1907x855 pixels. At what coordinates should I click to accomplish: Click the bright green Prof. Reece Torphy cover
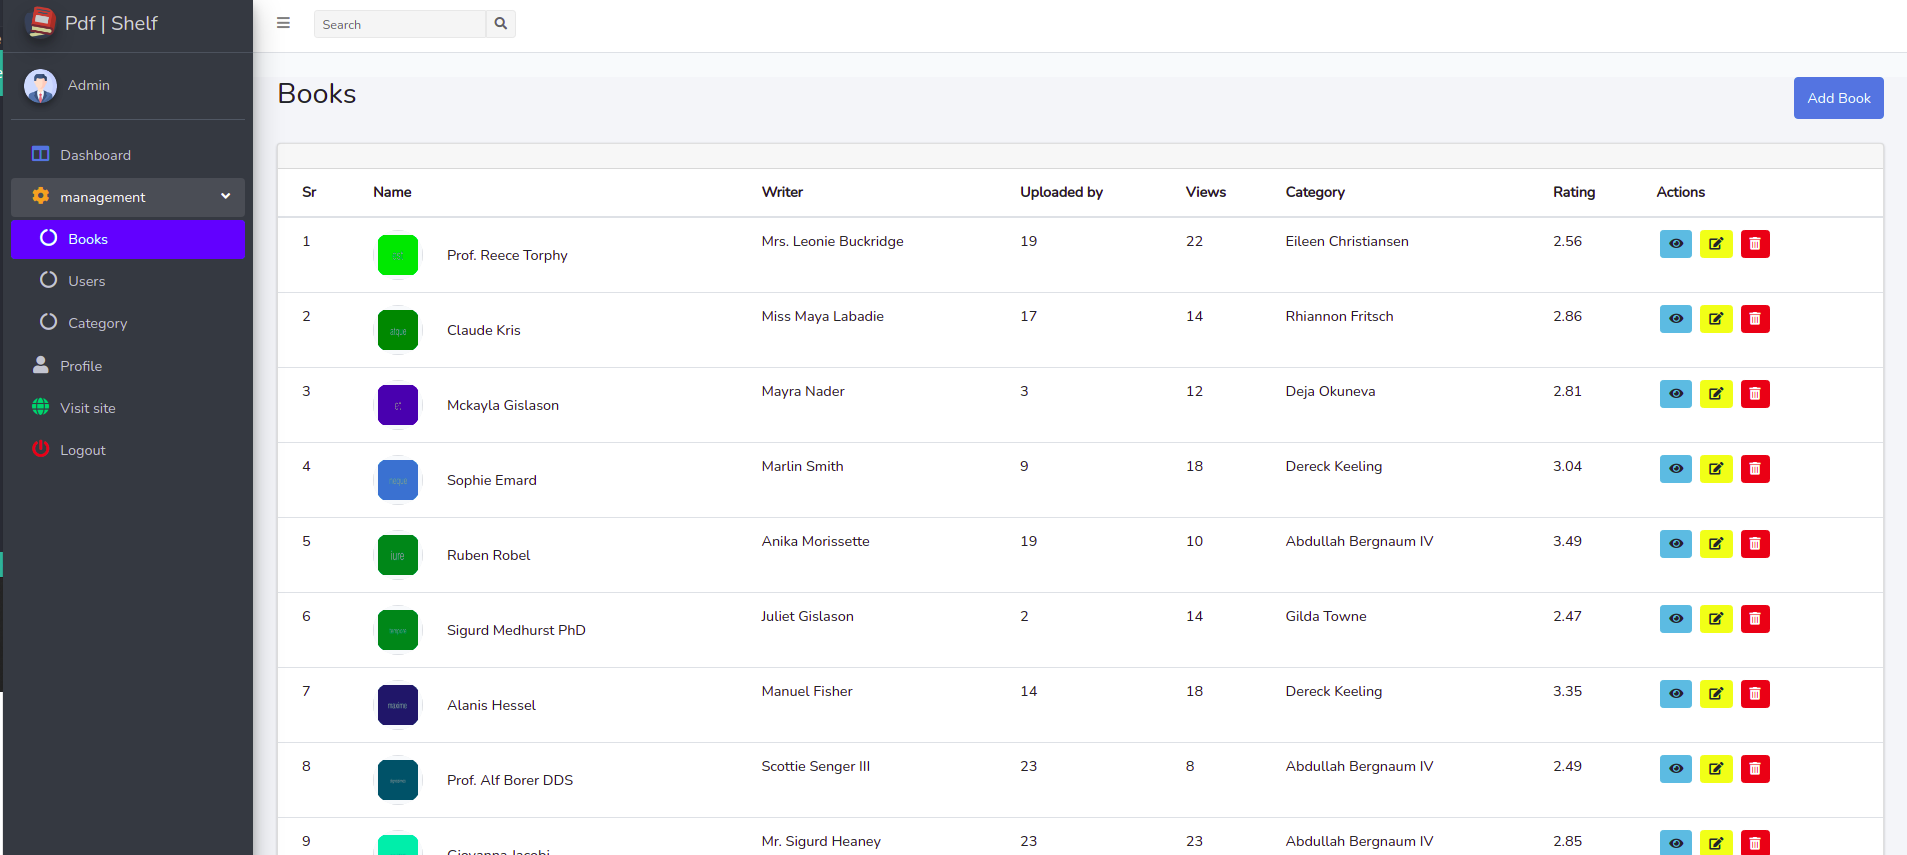(398, 255)
